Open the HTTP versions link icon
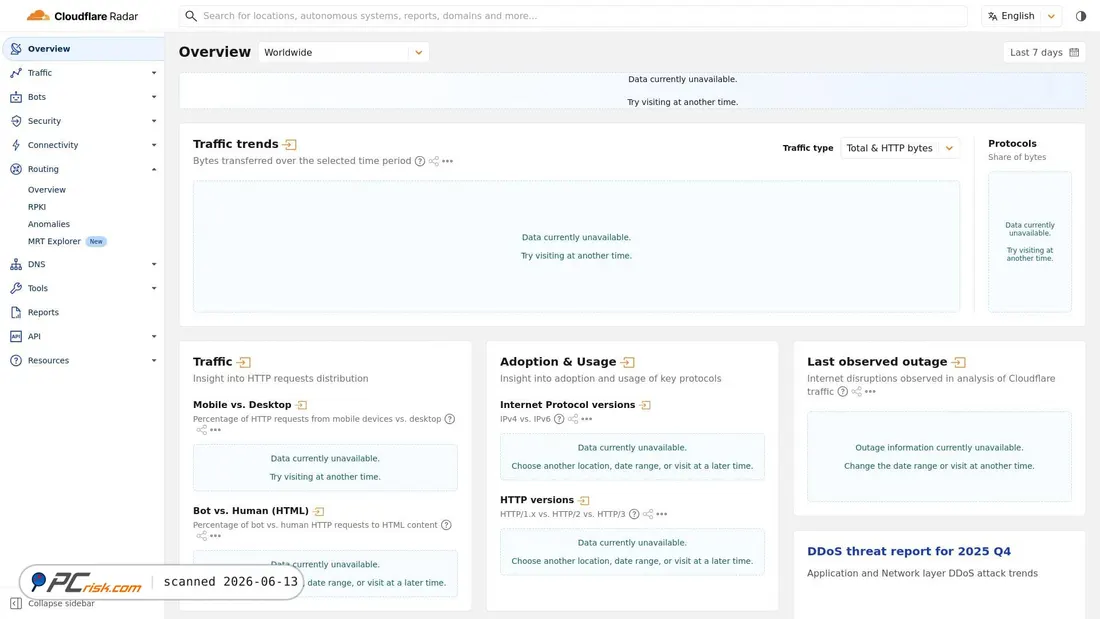 click(584, 500)
